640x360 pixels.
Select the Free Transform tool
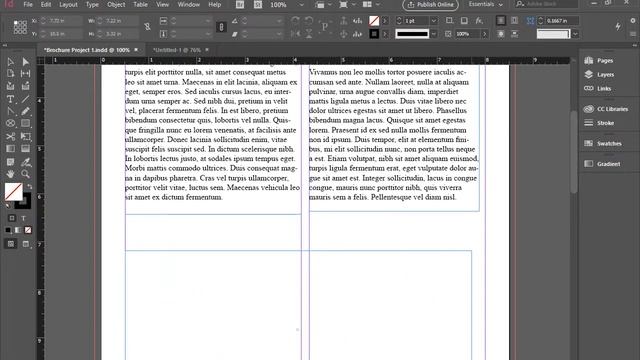25,136
